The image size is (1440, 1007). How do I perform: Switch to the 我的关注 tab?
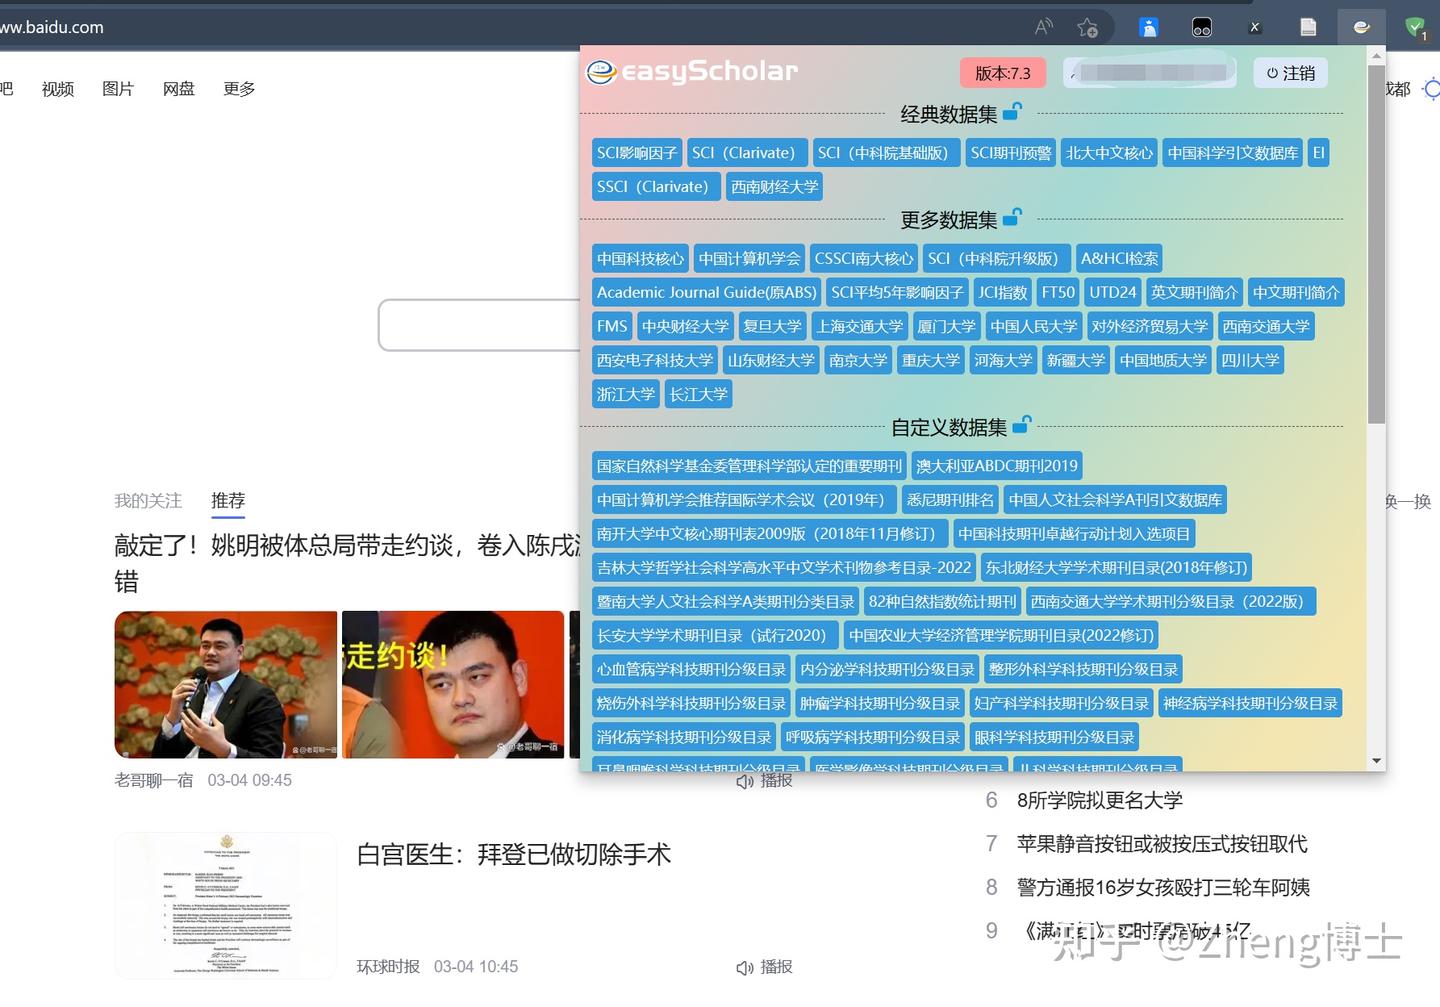[x=148, y=500]
